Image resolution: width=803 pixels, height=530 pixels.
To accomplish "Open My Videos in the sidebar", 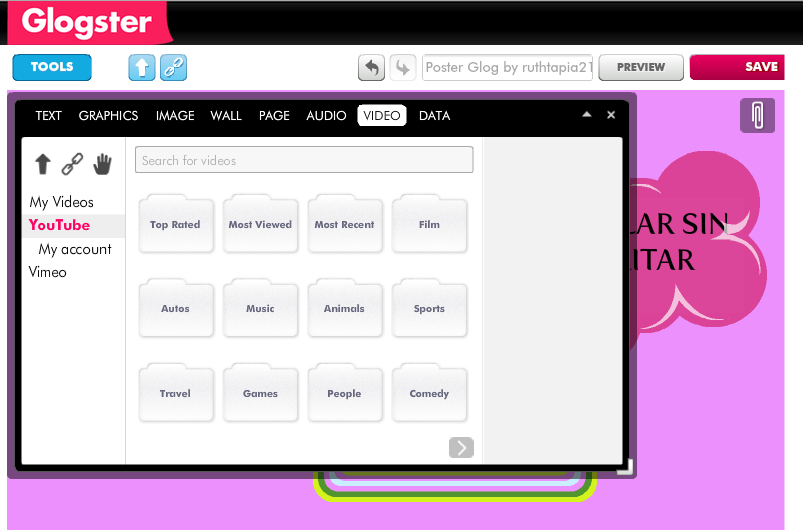I will 61,202.
